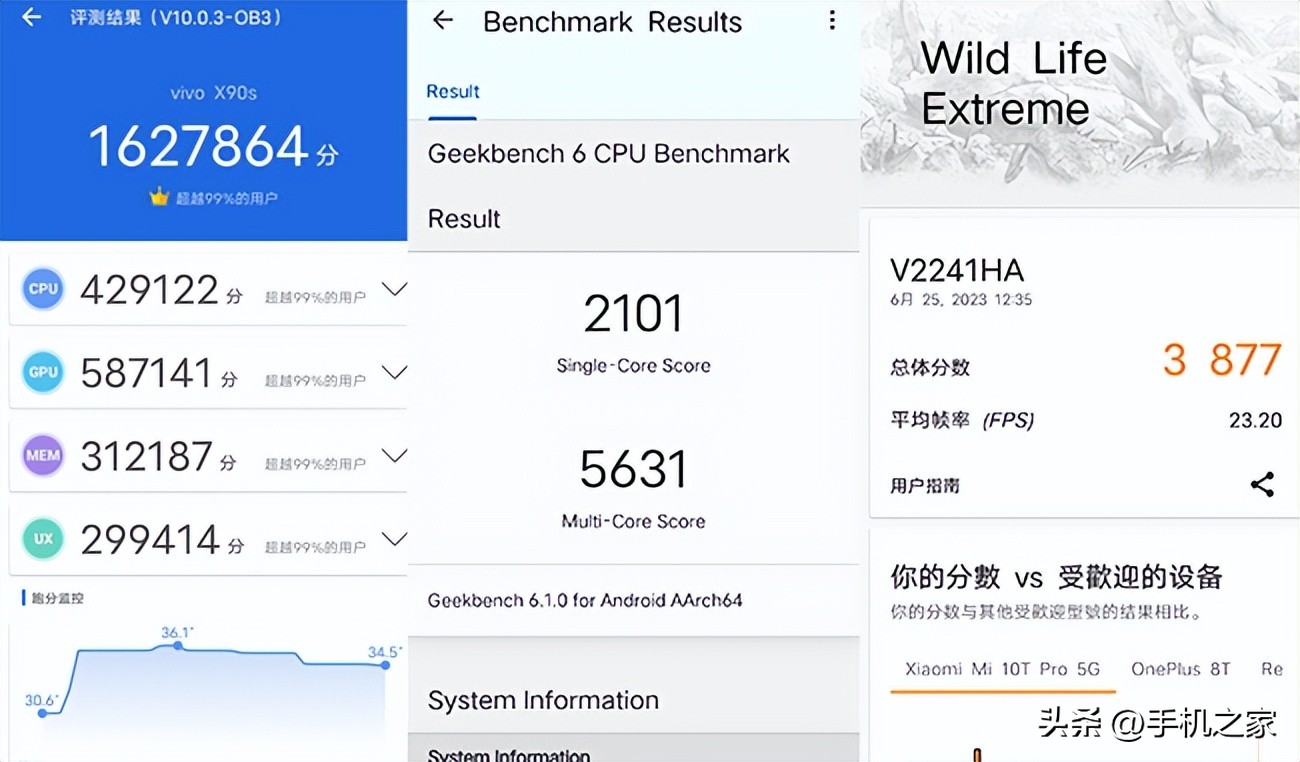Select the MEM score icon
Screen dimensions: 1300x762
coord(42,455)
